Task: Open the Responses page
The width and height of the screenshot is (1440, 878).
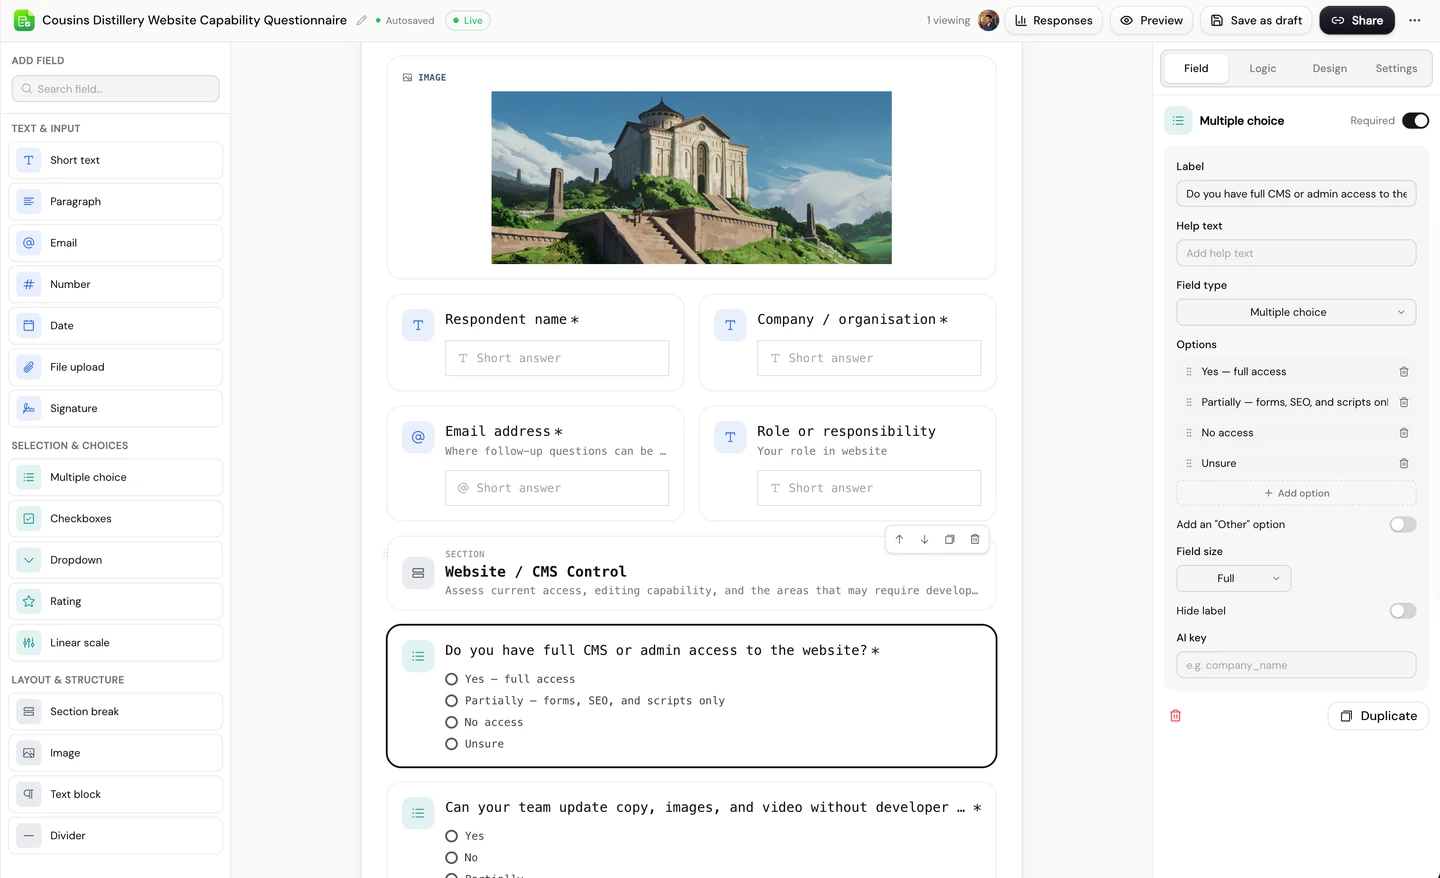Action: (1054, 20)
